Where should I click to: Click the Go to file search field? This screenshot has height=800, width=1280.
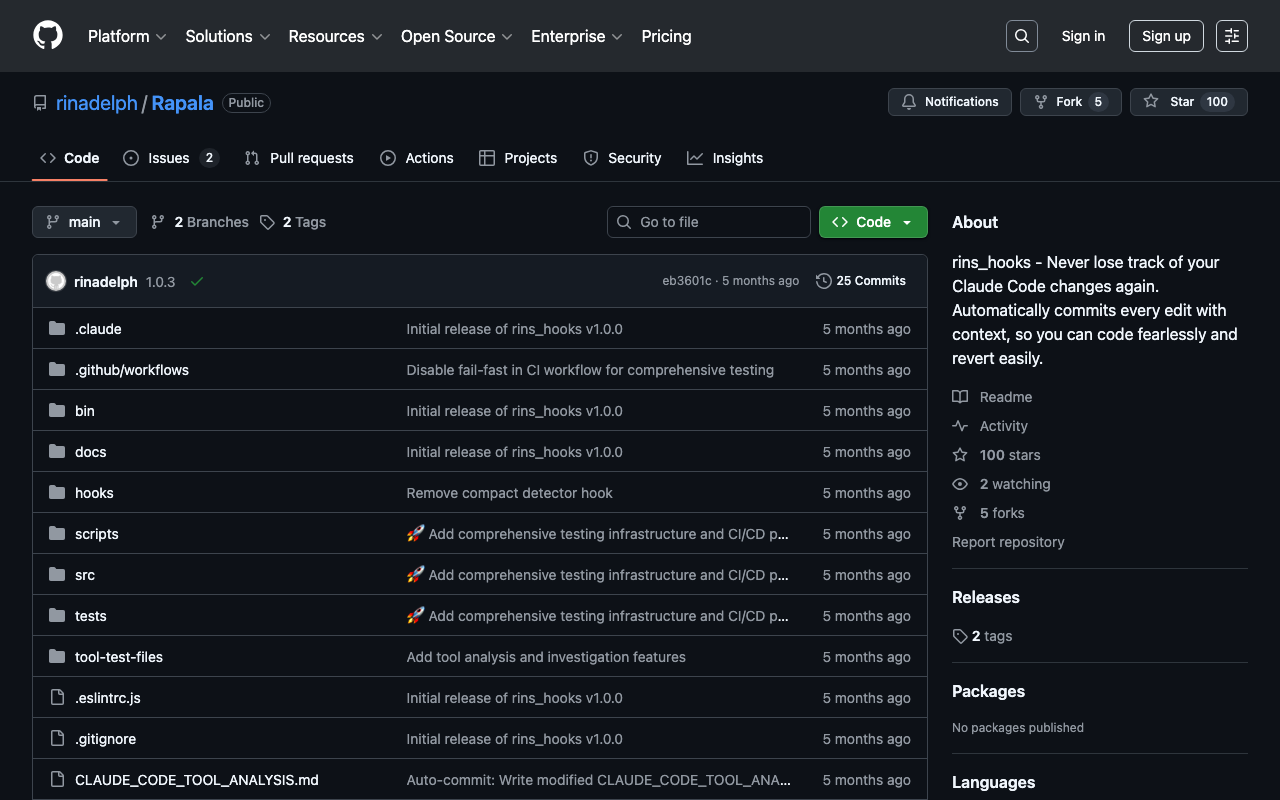[x=709, y=222]
